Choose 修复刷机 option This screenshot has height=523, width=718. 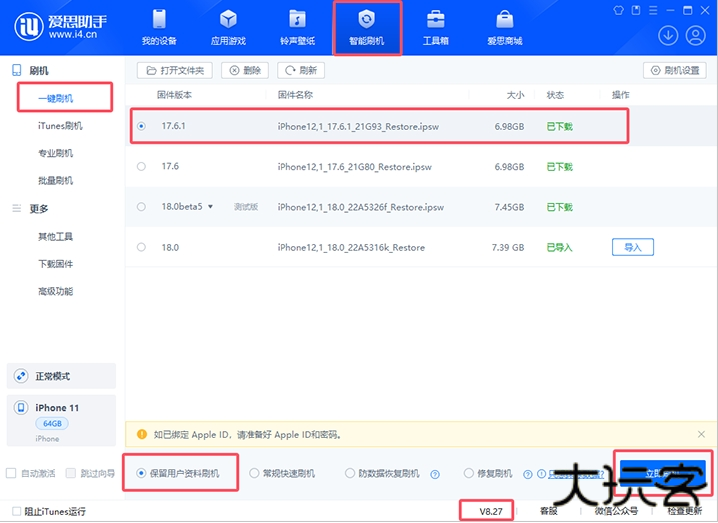(x=488, y=473)
